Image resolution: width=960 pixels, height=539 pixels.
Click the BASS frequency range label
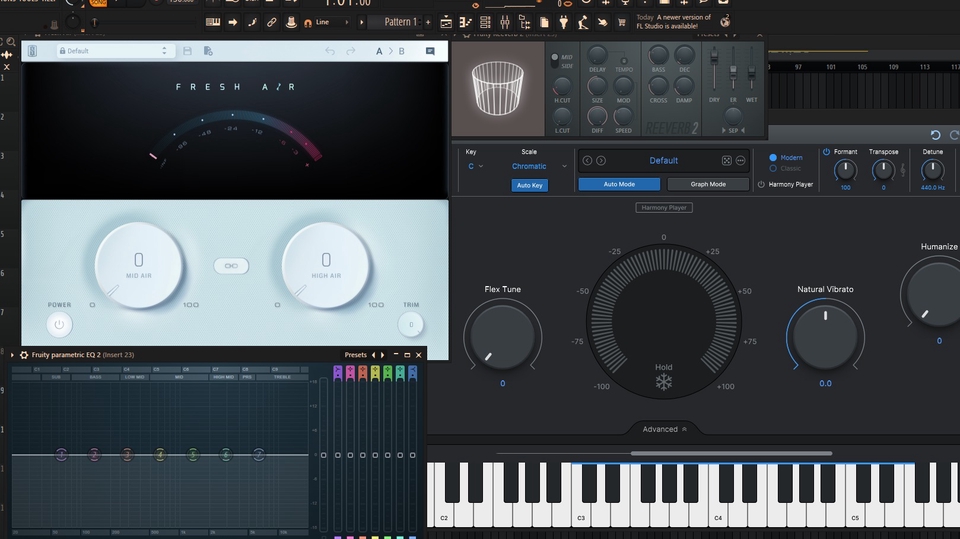[x=96, y=377]
